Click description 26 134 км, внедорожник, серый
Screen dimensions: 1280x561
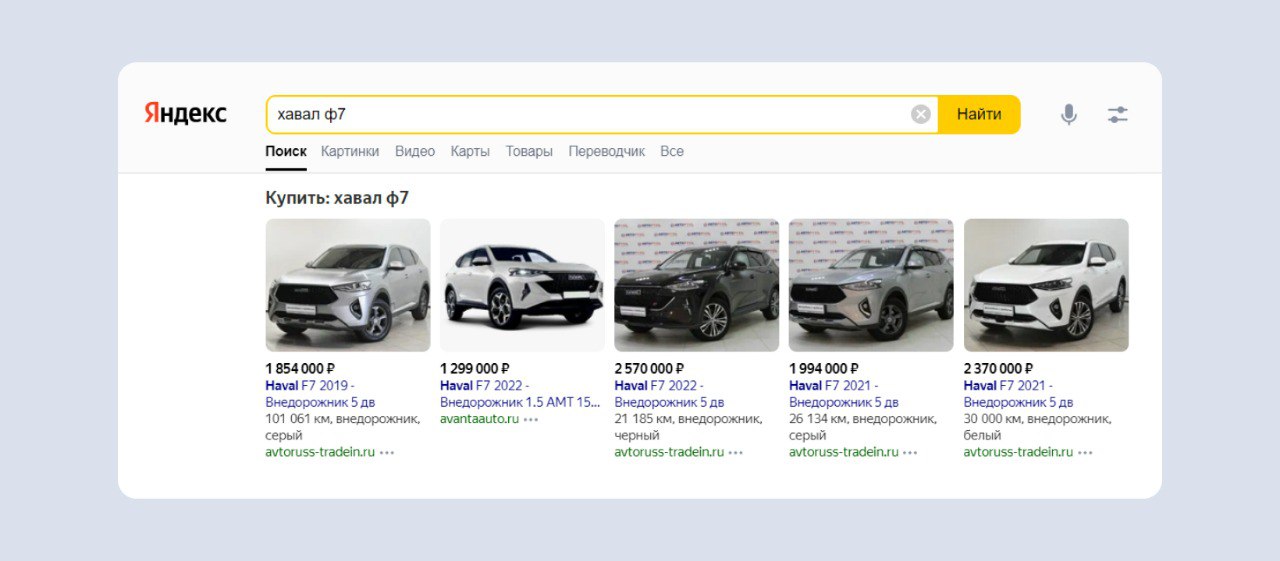863,427
